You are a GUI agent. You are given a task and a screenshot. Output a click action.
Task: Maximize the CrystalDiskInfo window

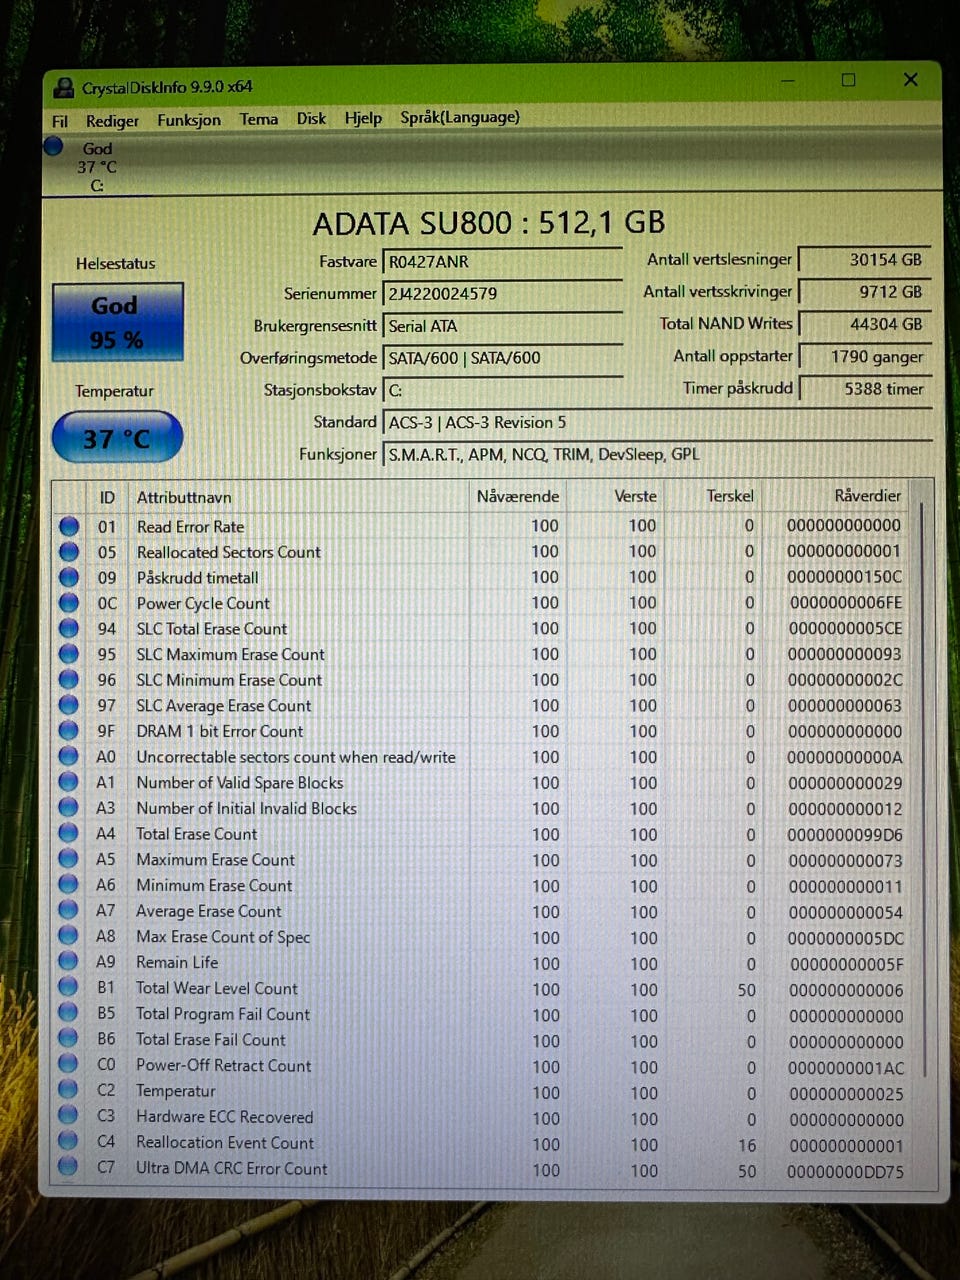(849, 80)
